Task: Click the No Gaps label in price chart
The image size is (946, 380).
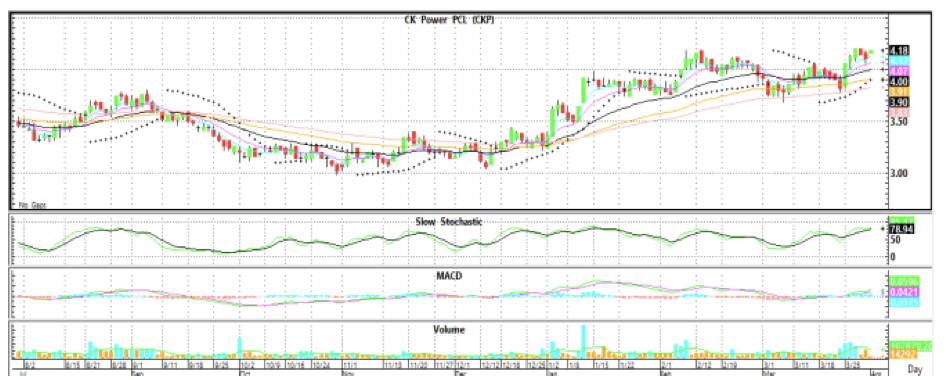Action: tap(32, 205)
